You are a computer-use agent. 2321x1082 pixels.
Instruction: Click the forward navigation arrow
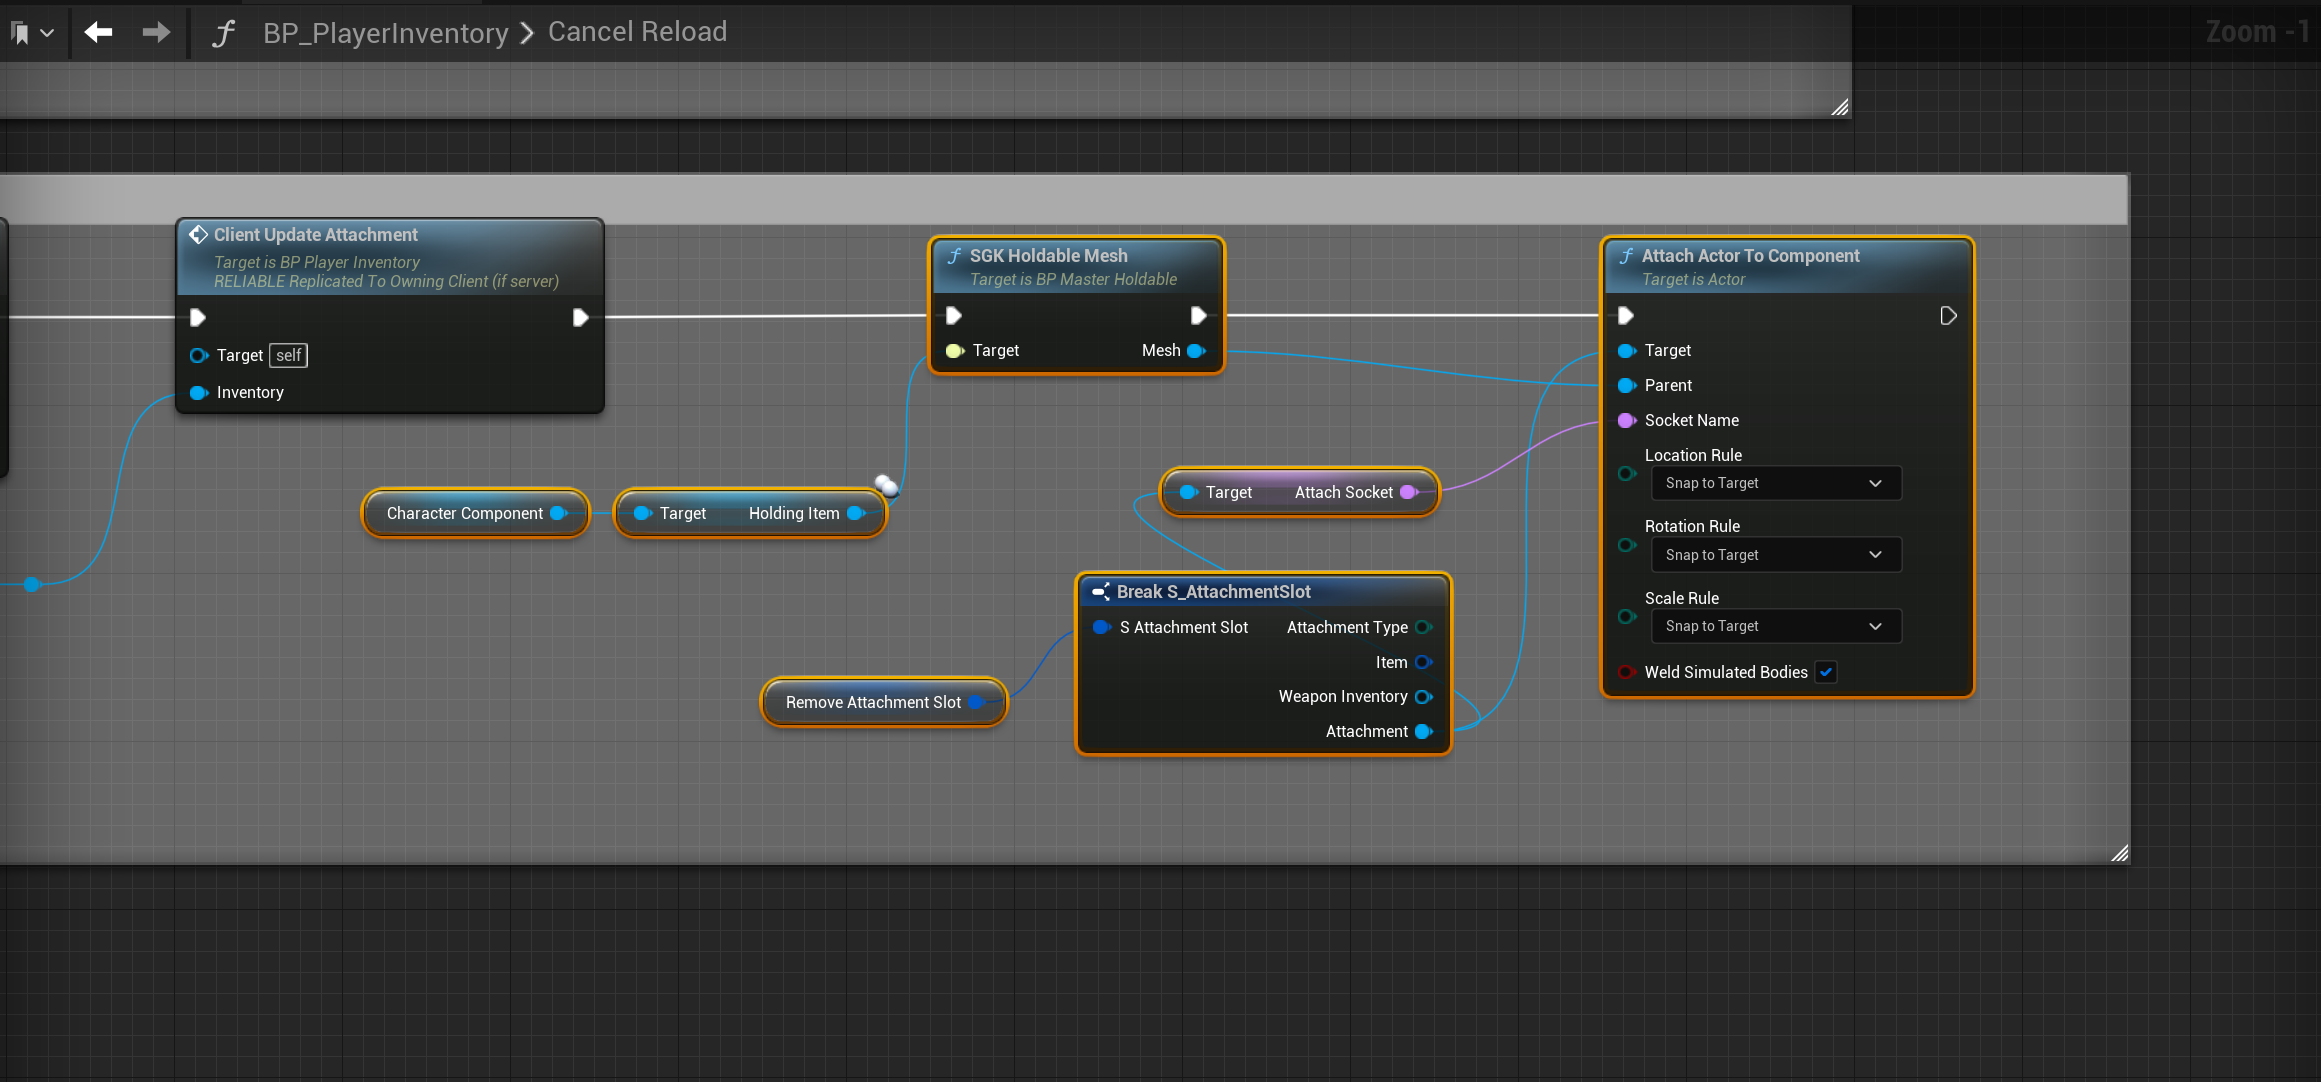156,32
